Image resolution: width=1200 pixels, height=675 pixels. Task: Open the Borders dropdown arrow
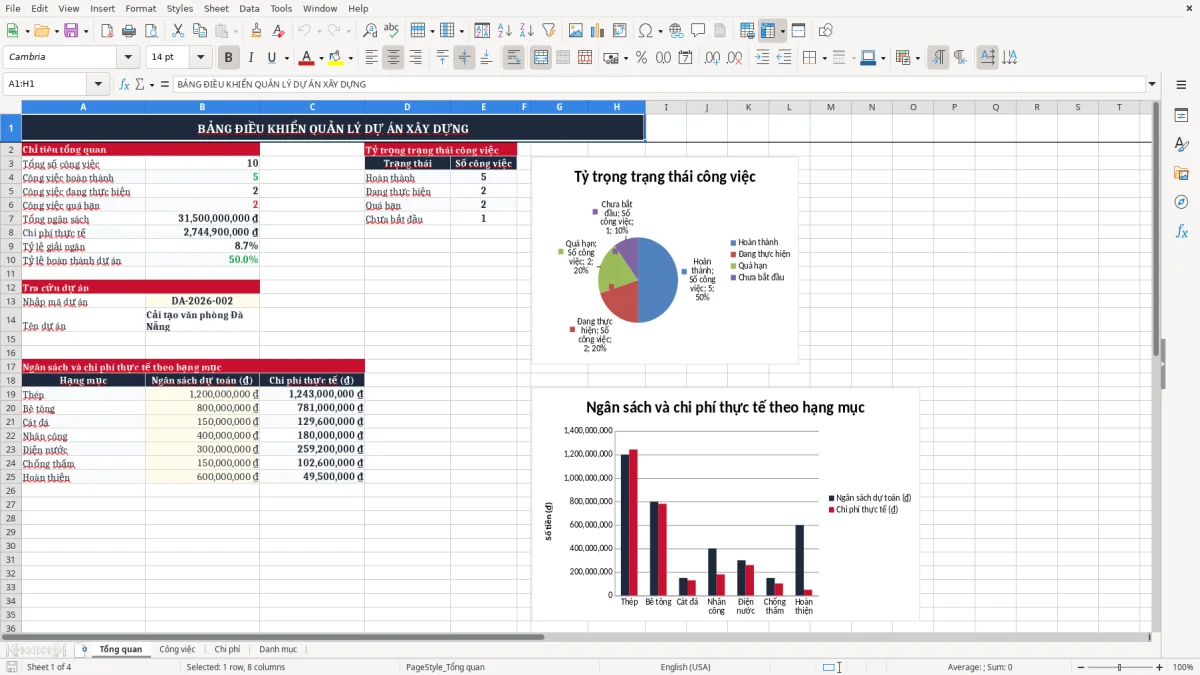tap(826, 58)
